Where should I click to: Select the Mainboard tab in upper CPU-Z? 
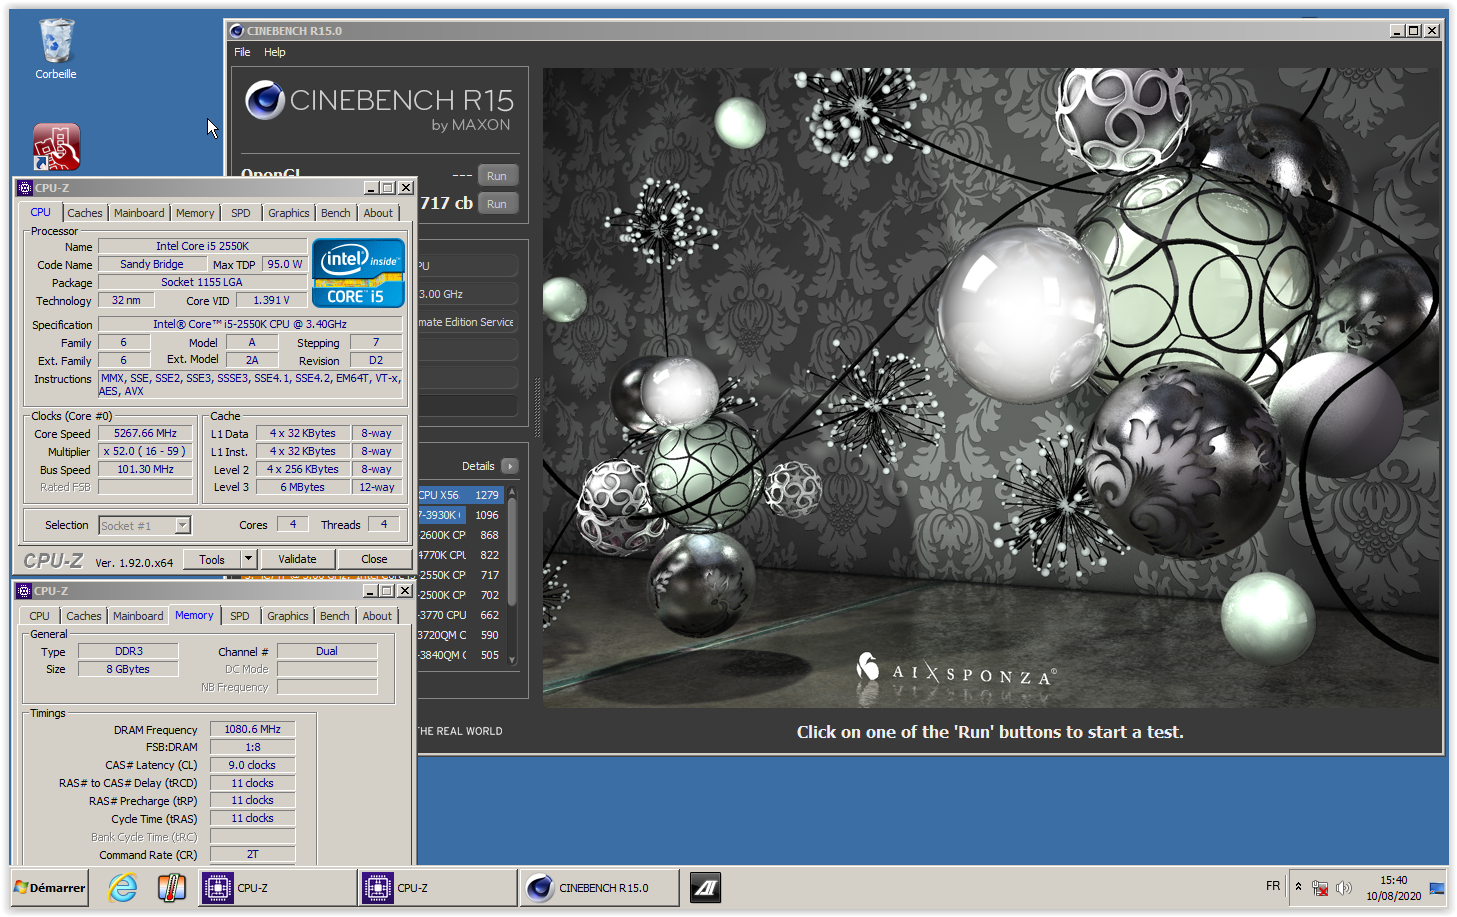[139, 213]
